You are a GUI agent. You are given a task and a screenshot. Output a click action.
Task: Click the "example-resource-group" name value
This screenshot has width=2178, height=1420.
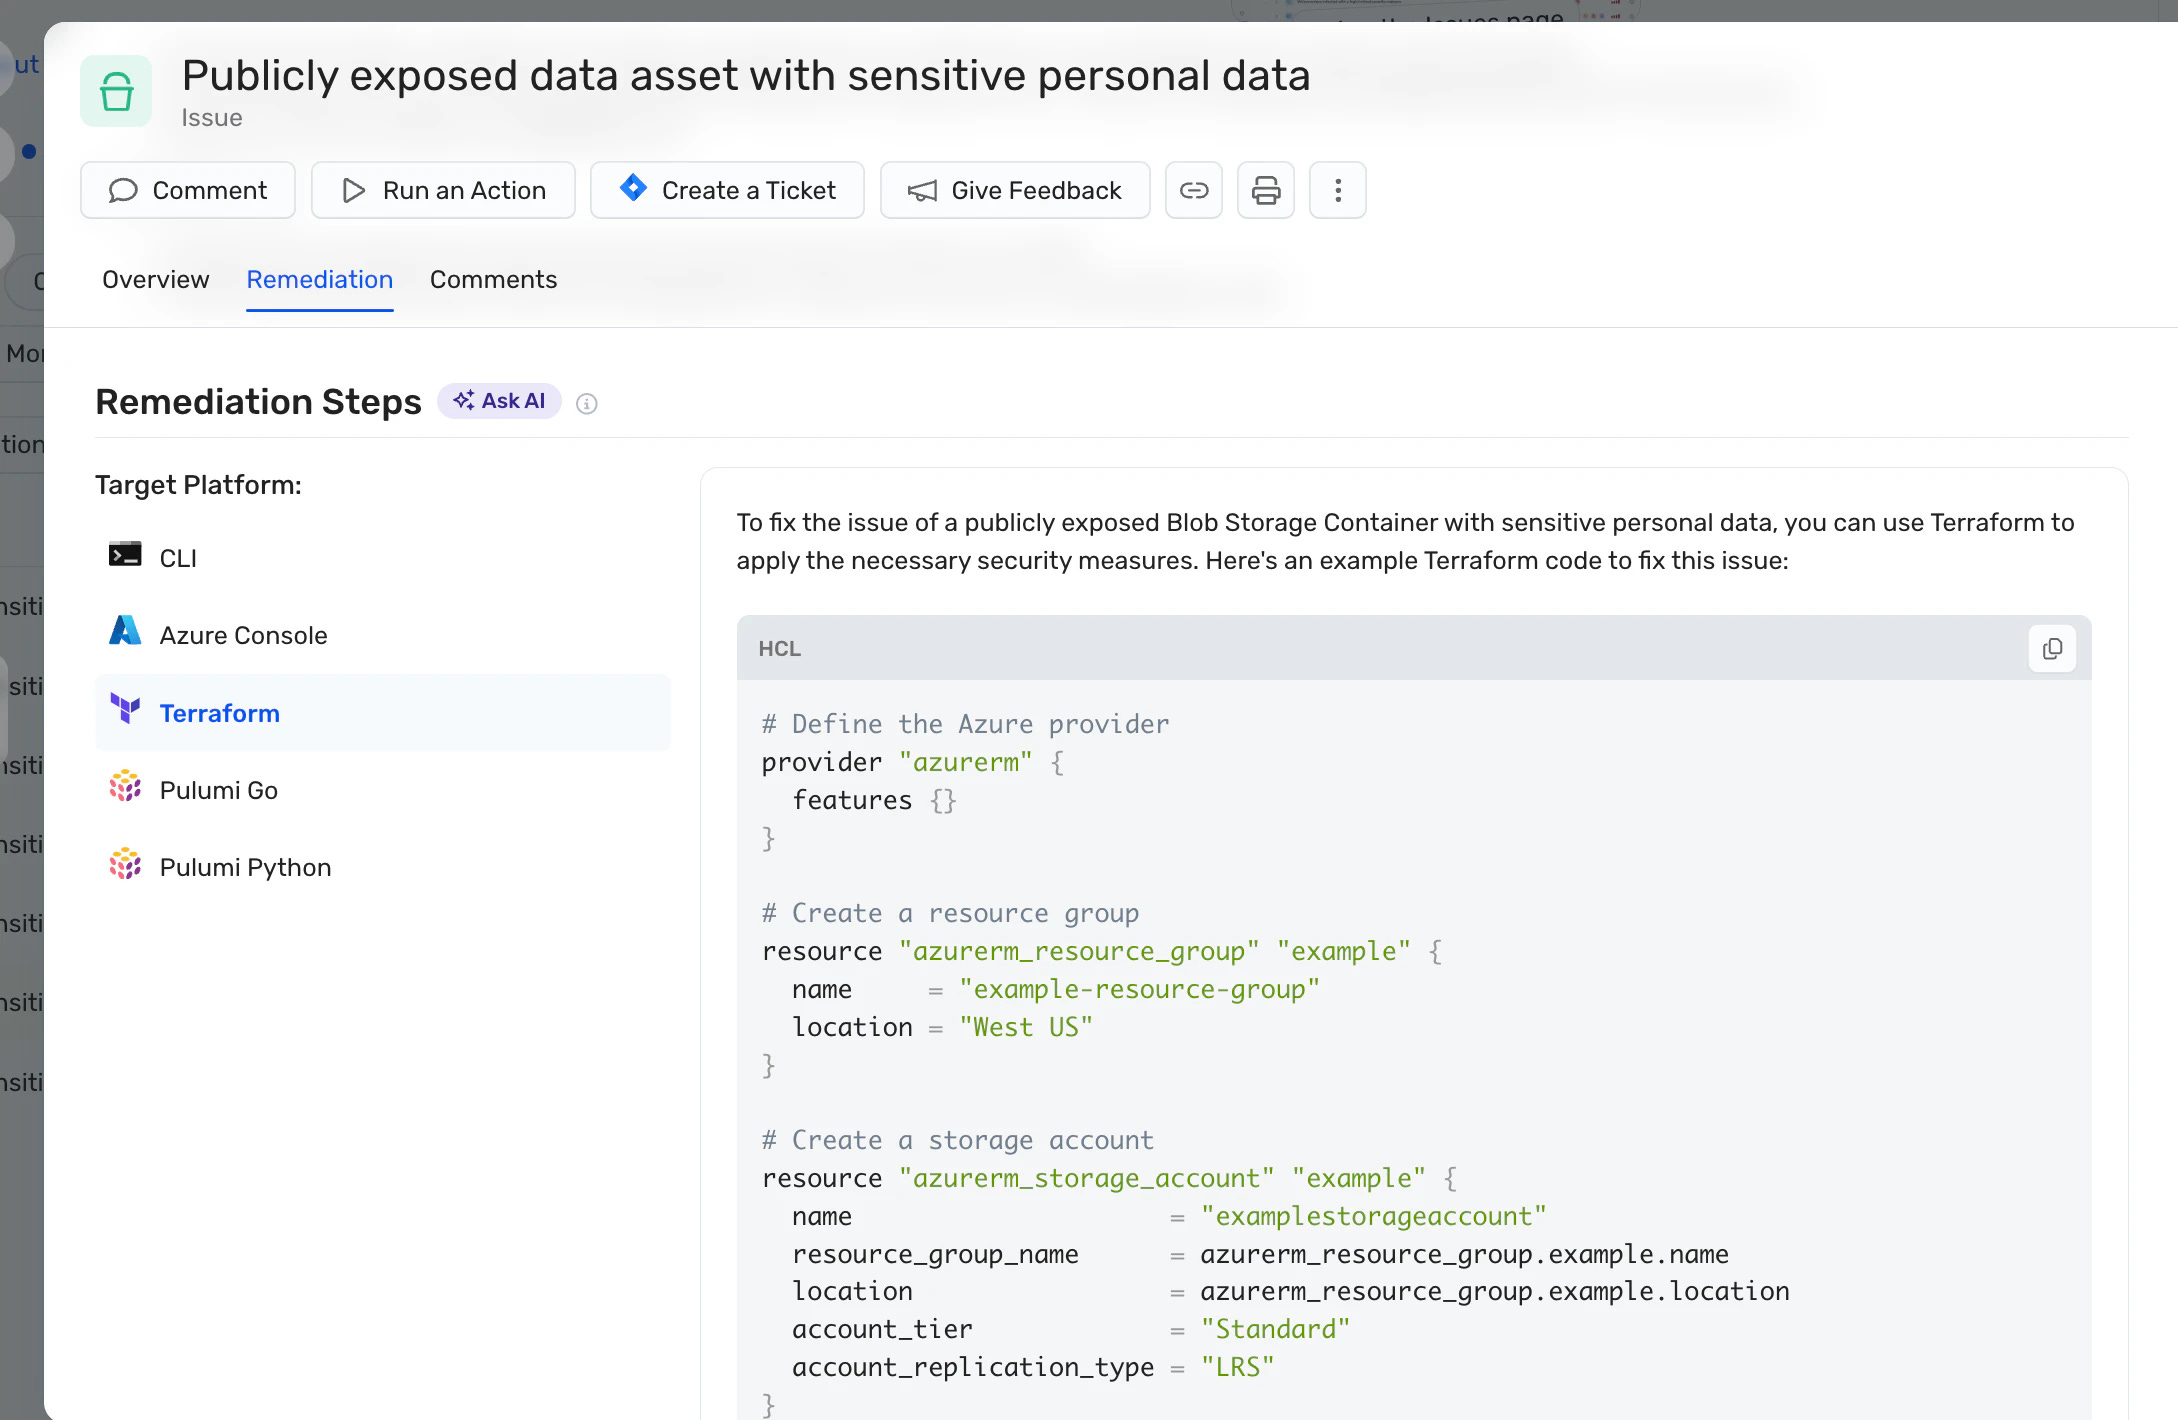point(1140,989)
